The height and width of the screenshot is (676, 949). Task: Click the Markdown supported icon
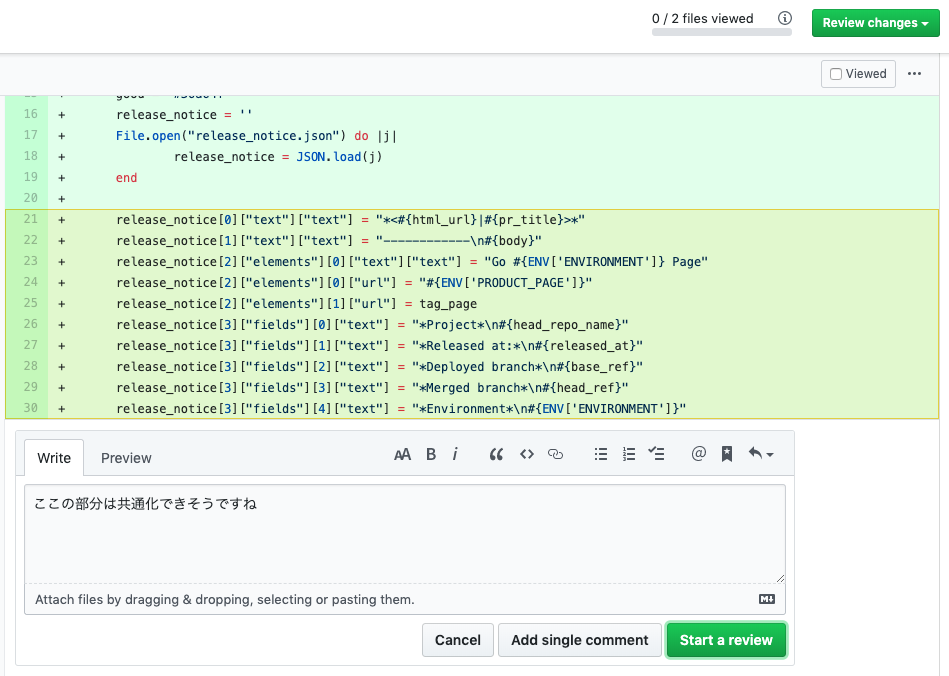tap(767, 599)
